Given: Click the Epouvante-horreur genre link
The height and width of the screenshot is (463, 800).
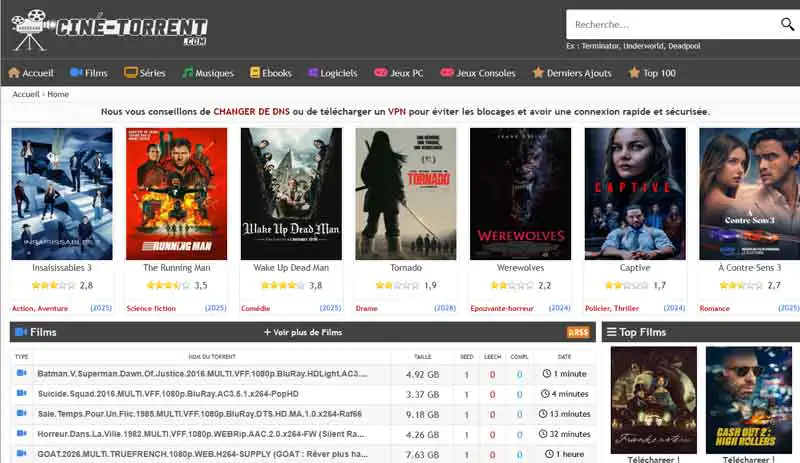Looking at the screenshot, I should point(502,308).
